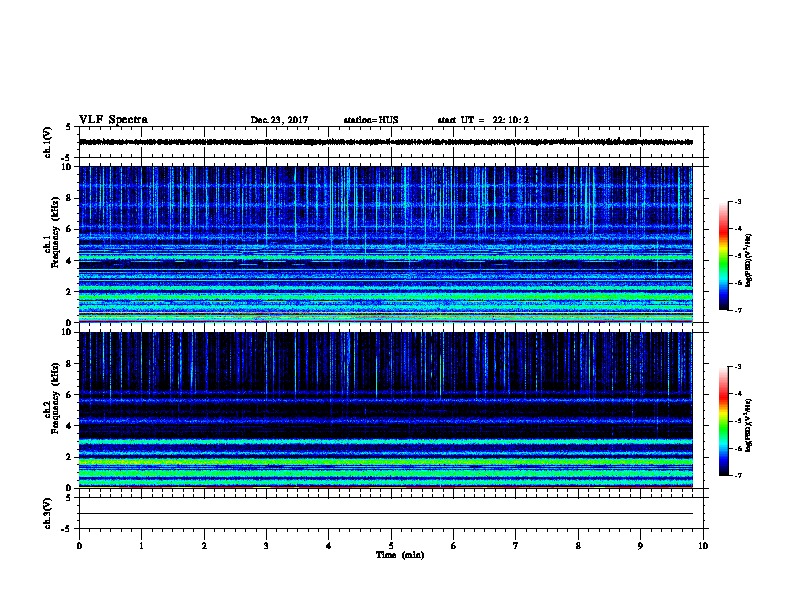792x612 pixels.
Task: Click time-axis tick label "8"
Action: click(578, 545)
